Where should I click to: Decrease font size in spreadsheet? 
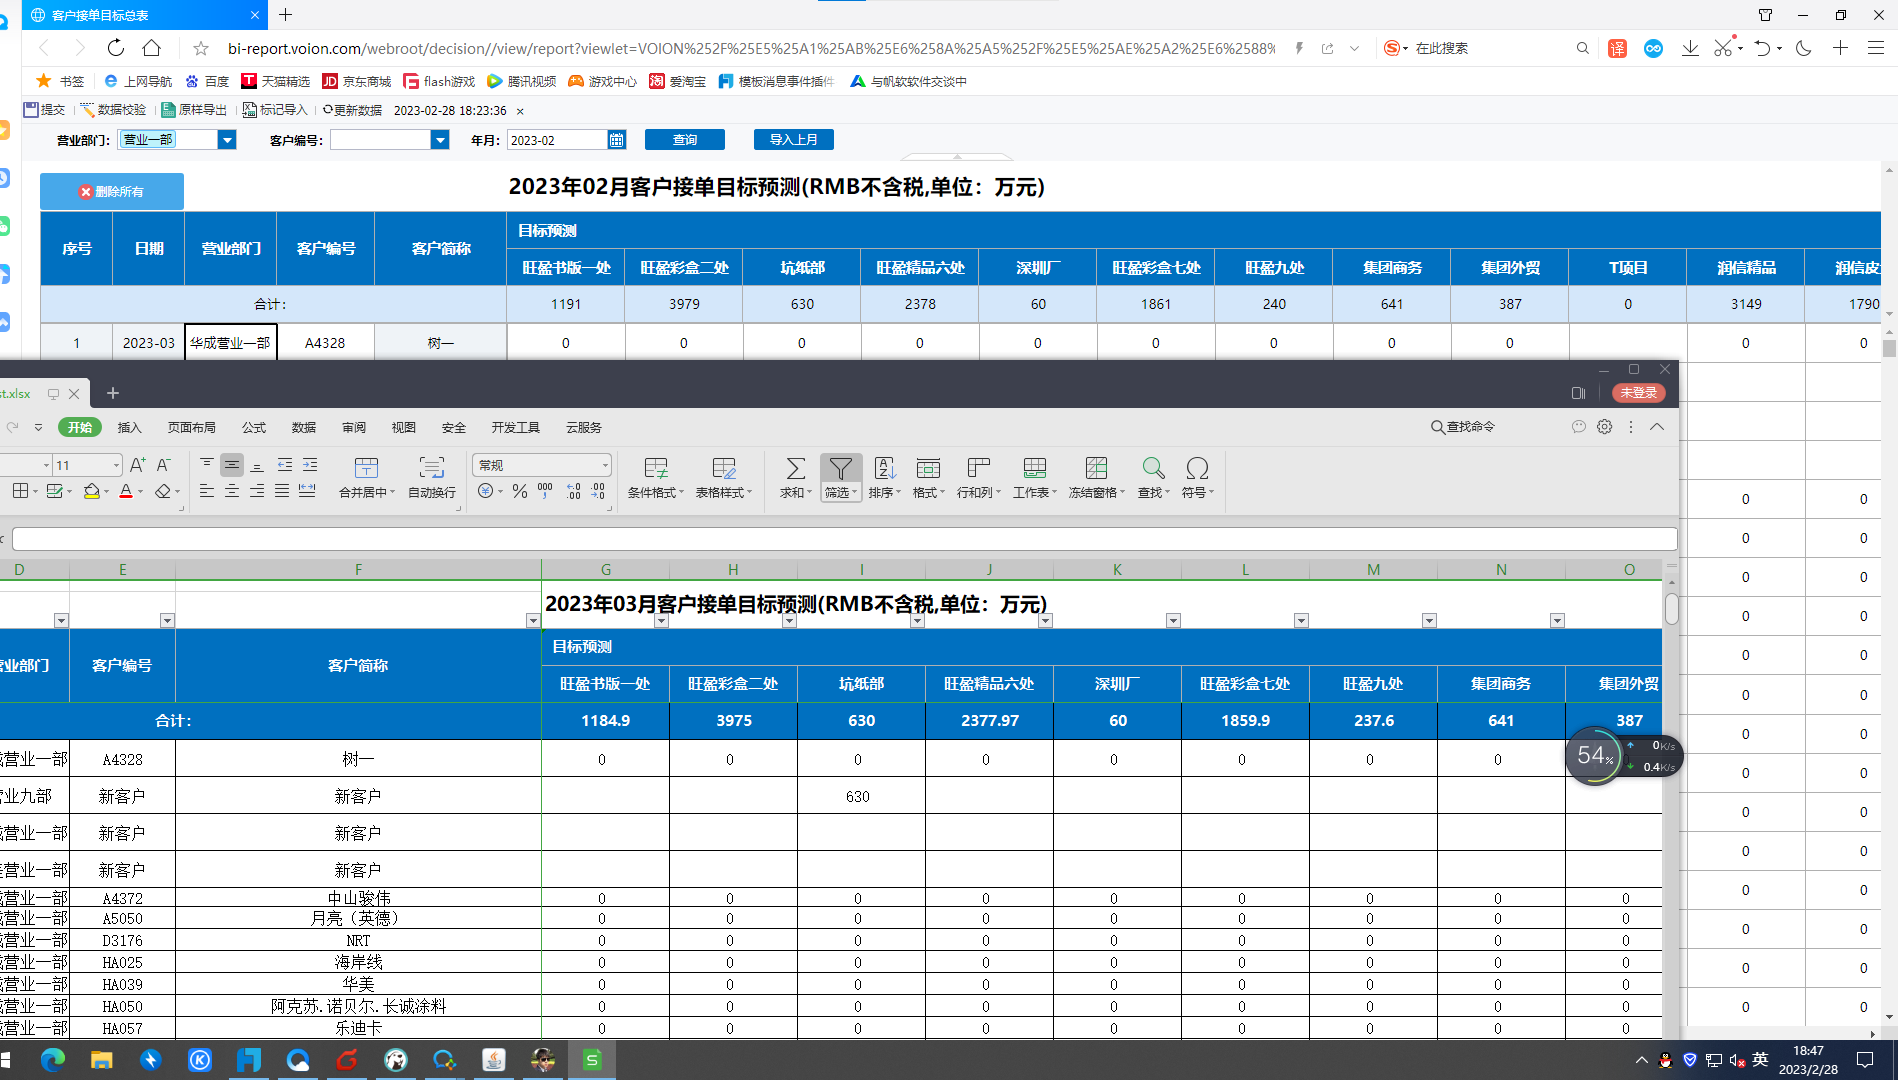(164, 465)
